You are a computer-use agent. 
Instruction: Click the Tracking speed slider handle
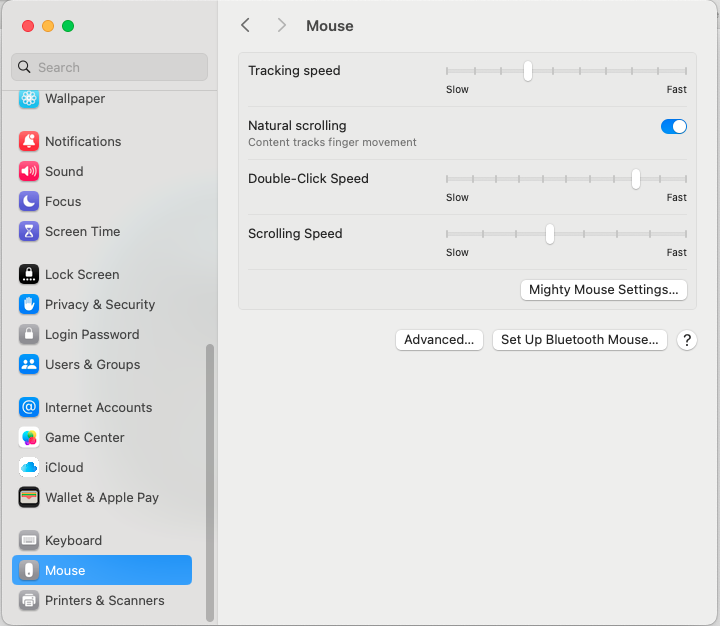[528, 71]
